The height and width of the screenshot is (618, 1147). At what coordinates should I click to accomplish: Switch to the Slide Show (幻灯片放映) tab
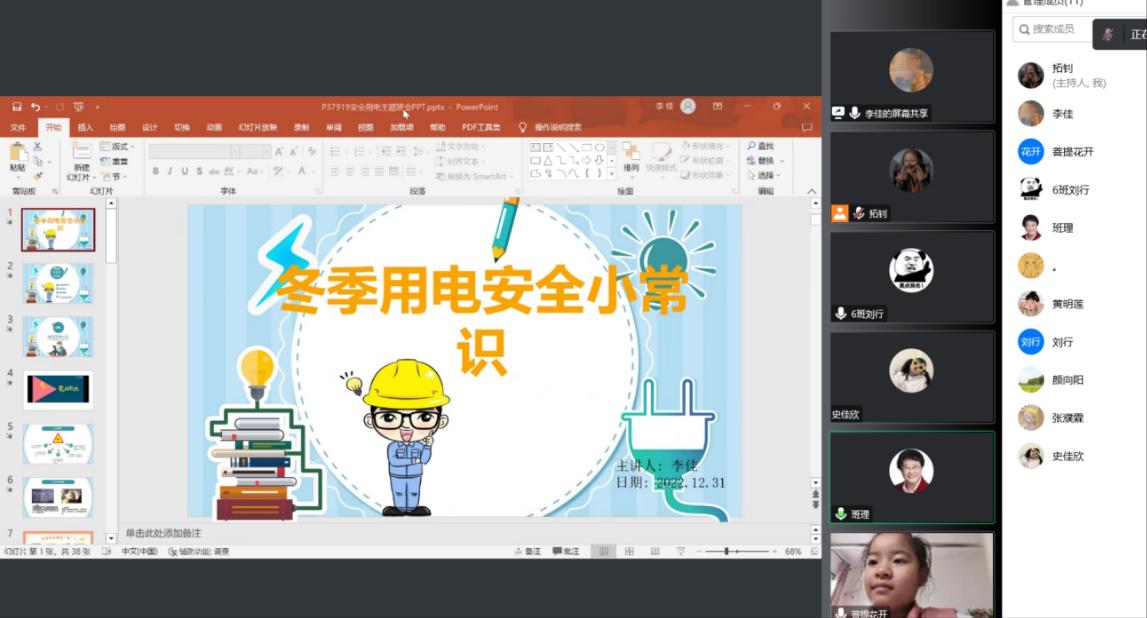(x=257, y=127)
